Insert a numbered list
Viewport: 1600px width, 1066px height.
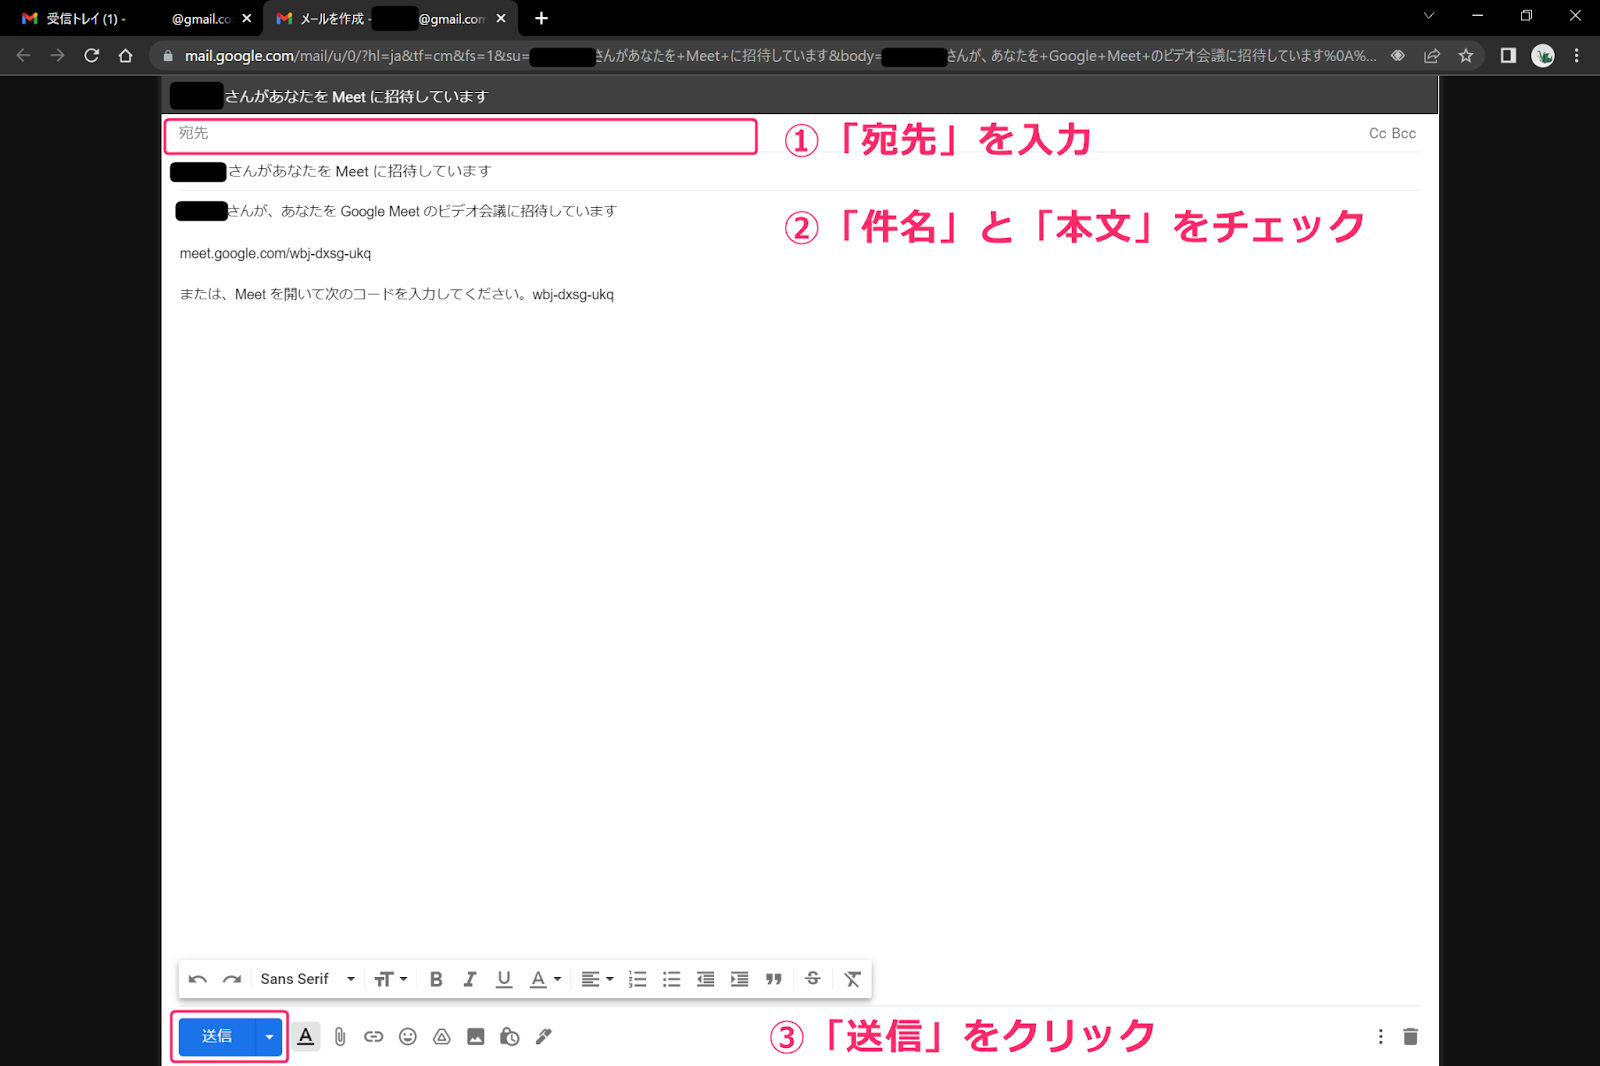coord(637,979)
